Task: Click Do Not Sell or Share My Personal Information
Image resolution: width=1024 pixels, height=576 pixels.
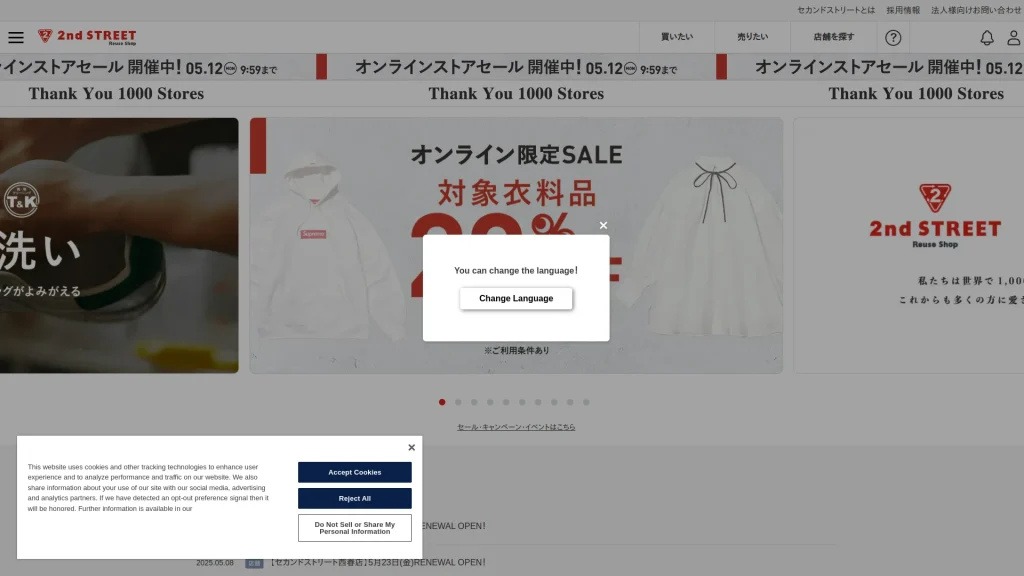Action: [x=355, y=528]
